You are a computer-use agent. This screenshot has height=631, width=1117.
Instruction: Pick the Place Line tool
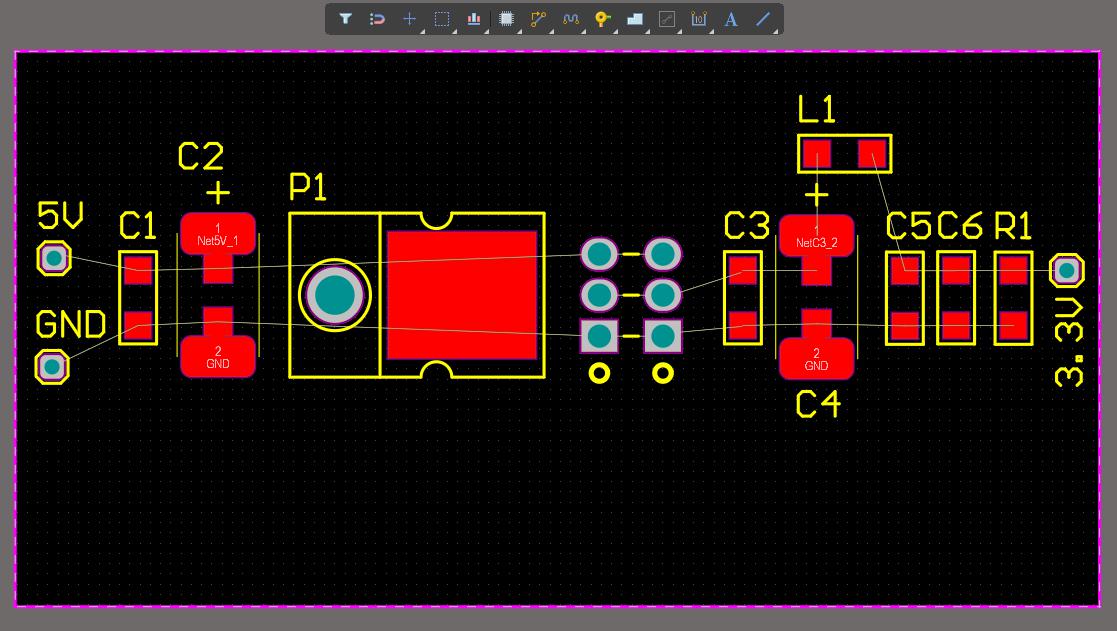pos(763,19)
